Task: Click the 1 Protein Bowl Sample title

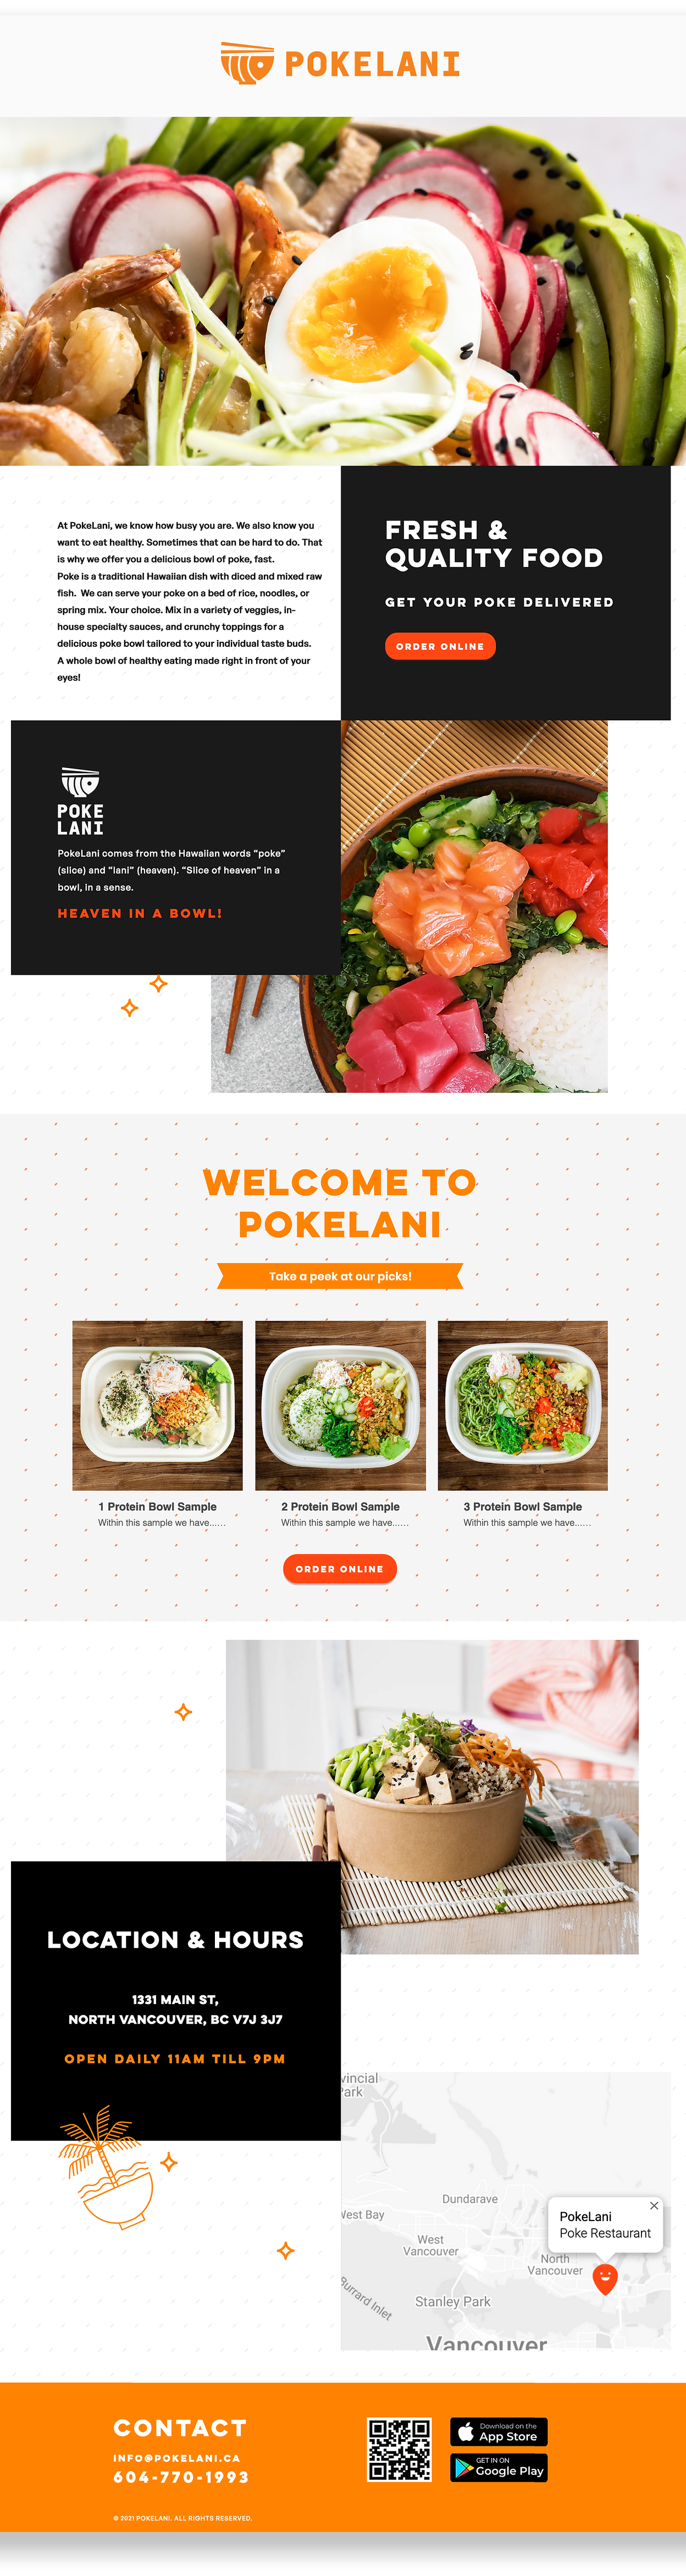Action: tap(157, 1506)
